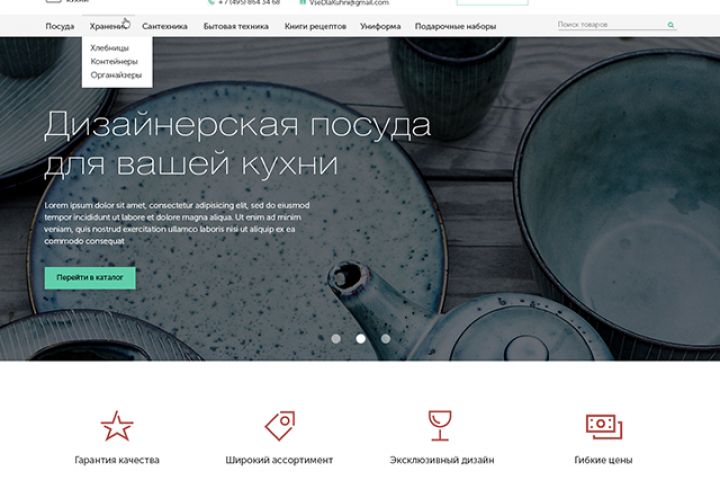Select Хлебницы in the dropdown submenu
This screenshot has height=480, width=720.
(x=109, y=48)
